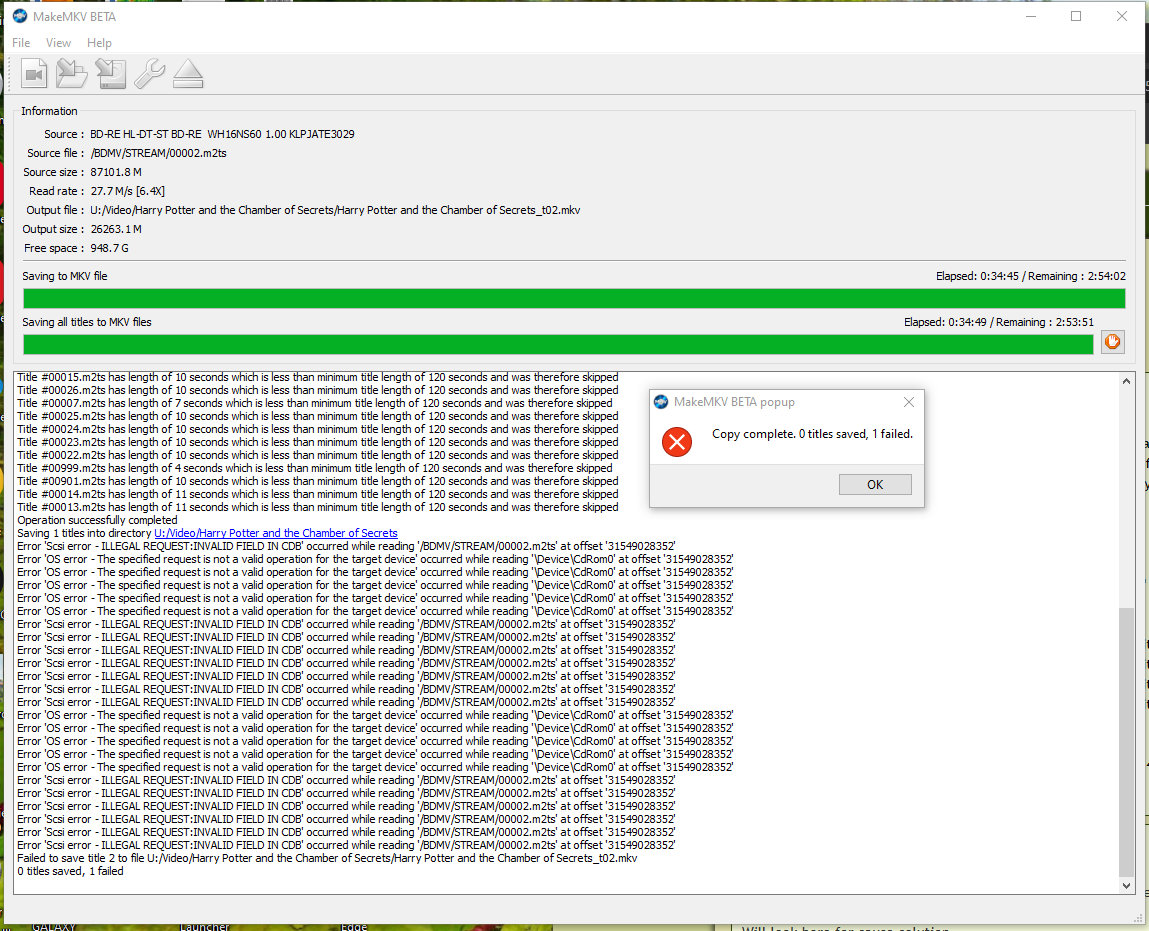Click Elapsed 0:34:45 time label

(x=977, y=276)
